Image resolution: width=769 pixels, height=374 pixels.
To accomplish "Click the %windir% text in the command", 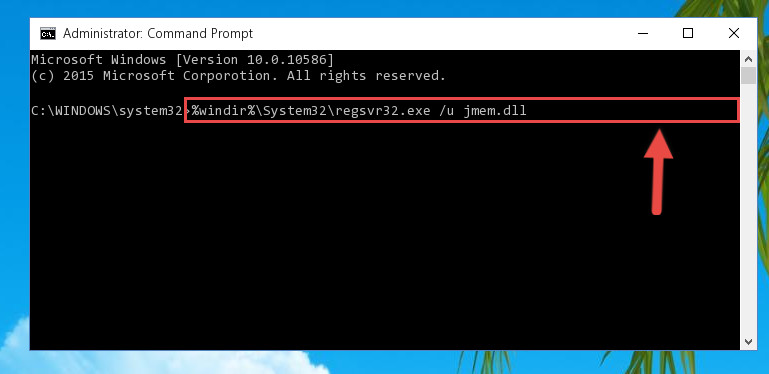I will 224,111.
